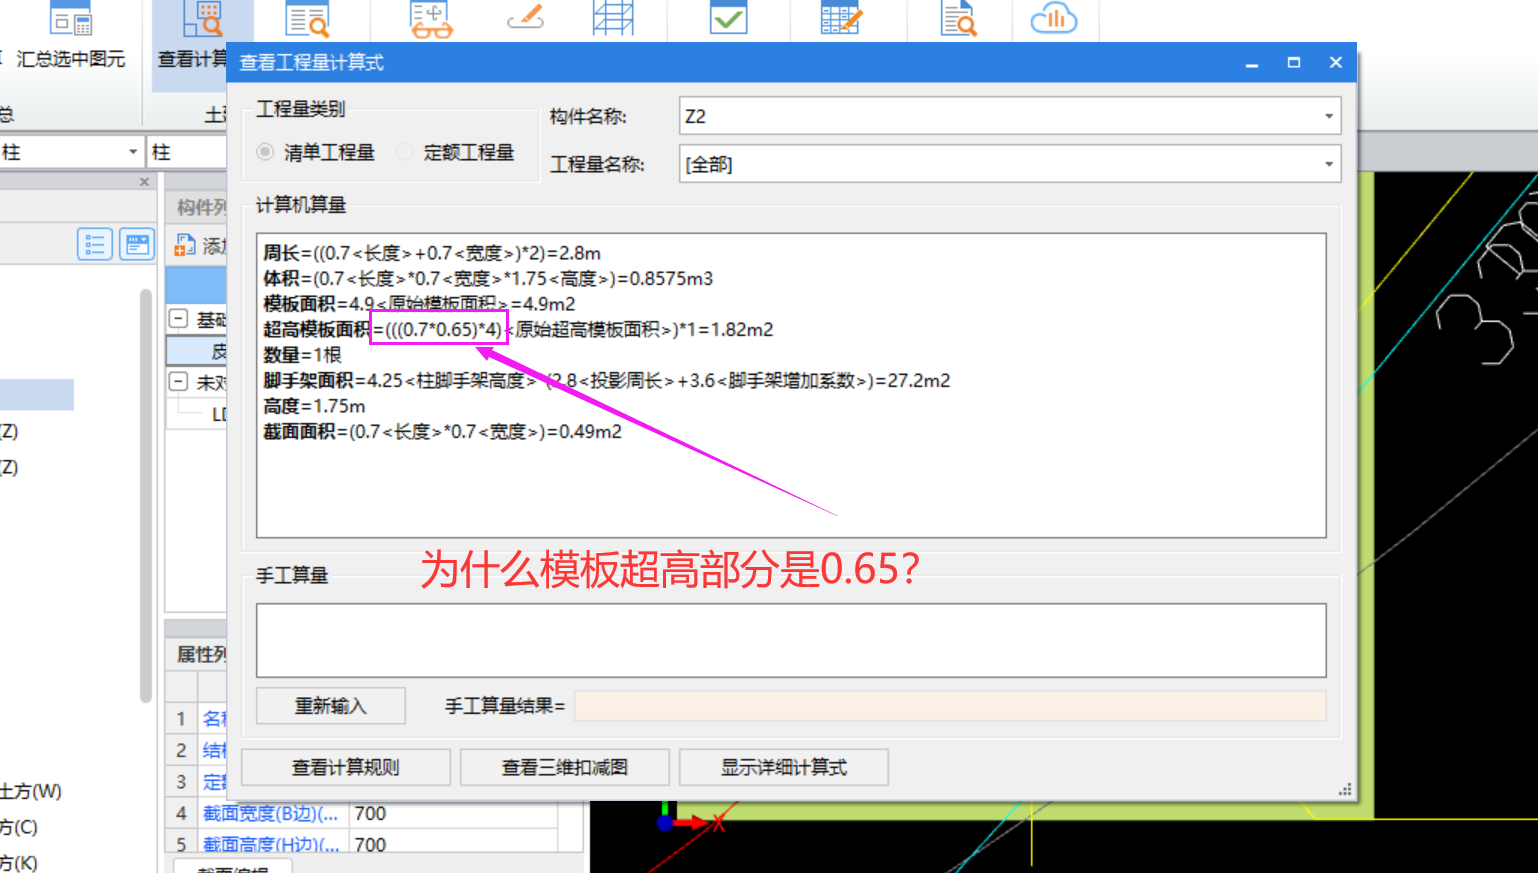
Task: Click the document search report icon
Action: 958,18
